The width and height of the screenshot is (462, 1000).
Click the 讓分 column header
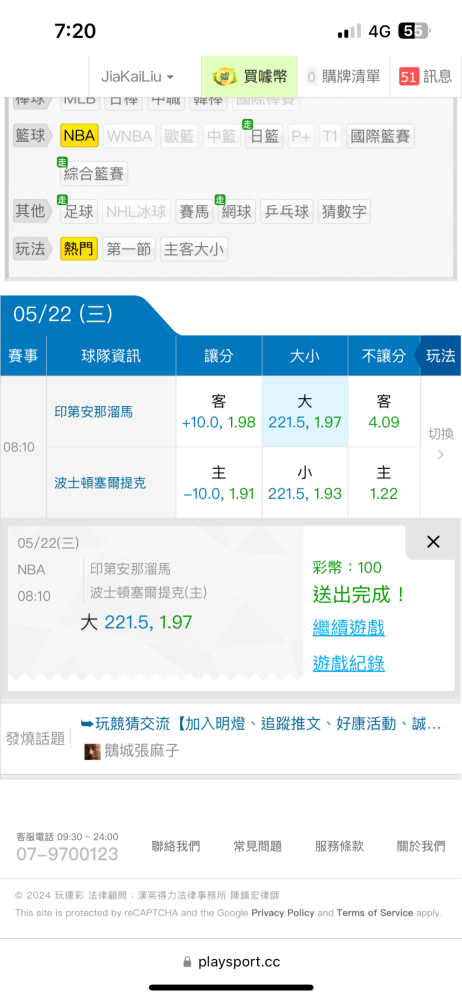(219, 356)
